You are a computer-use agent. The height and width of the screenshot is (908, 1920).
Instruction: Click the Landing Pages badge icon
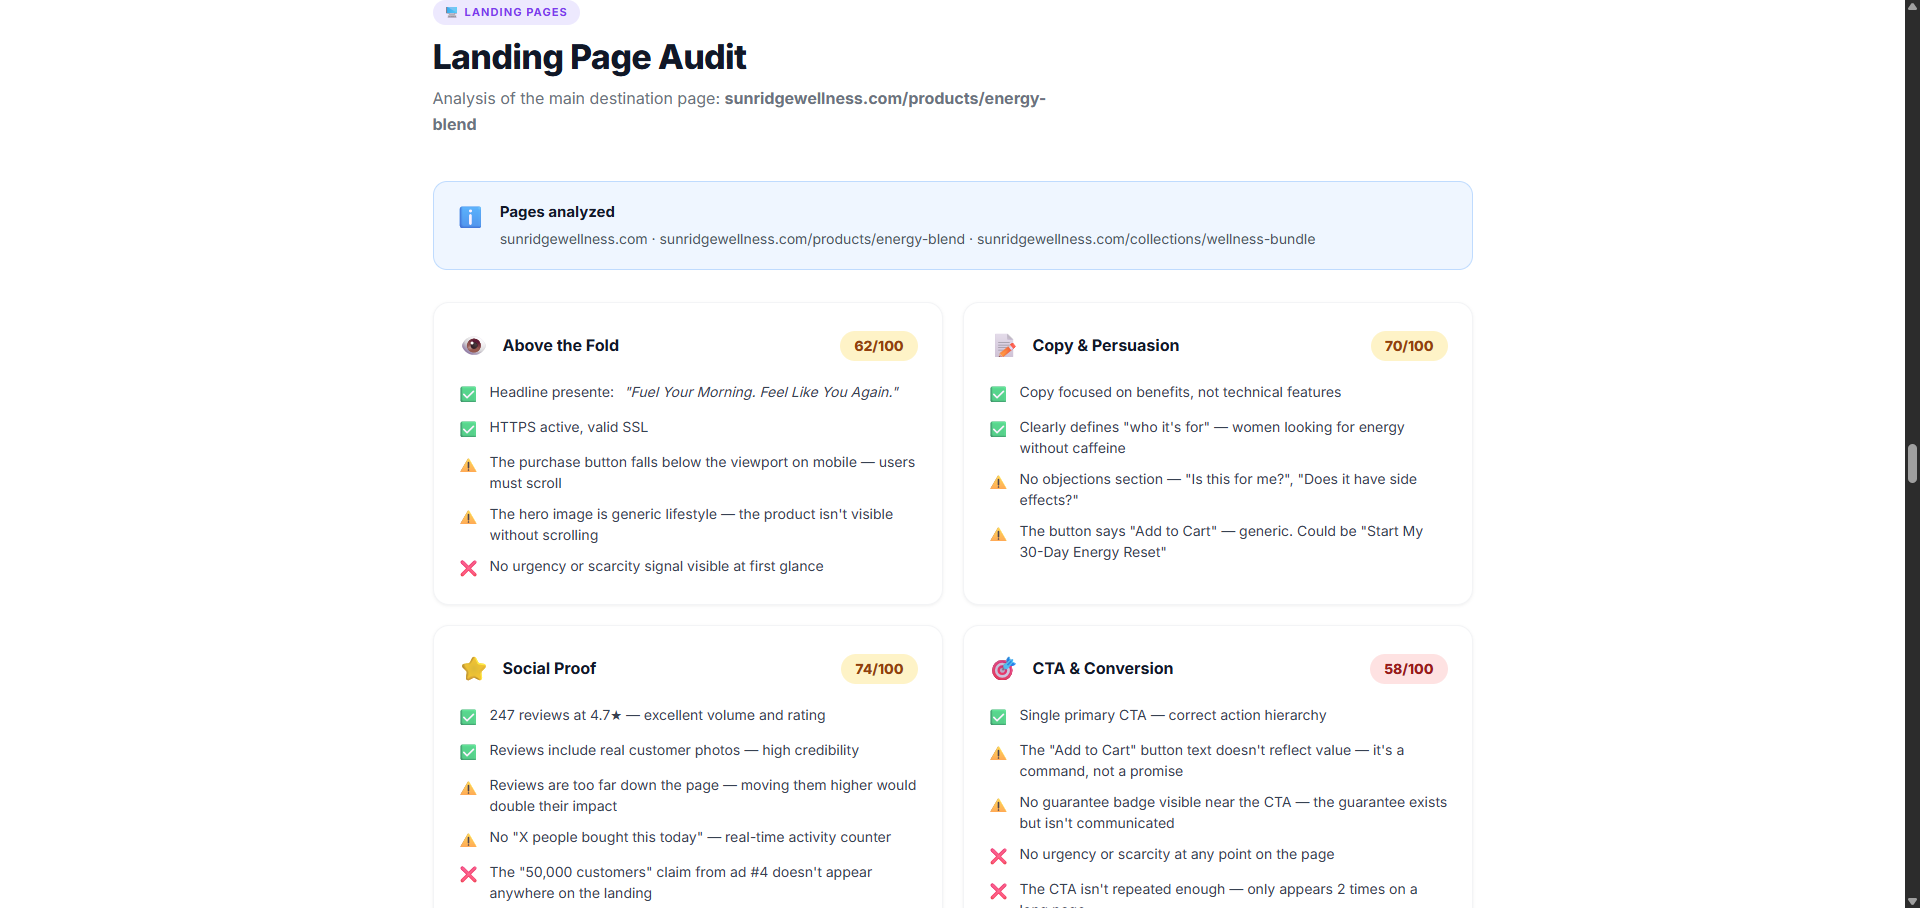pyautogui.click(x=451, y=12)
